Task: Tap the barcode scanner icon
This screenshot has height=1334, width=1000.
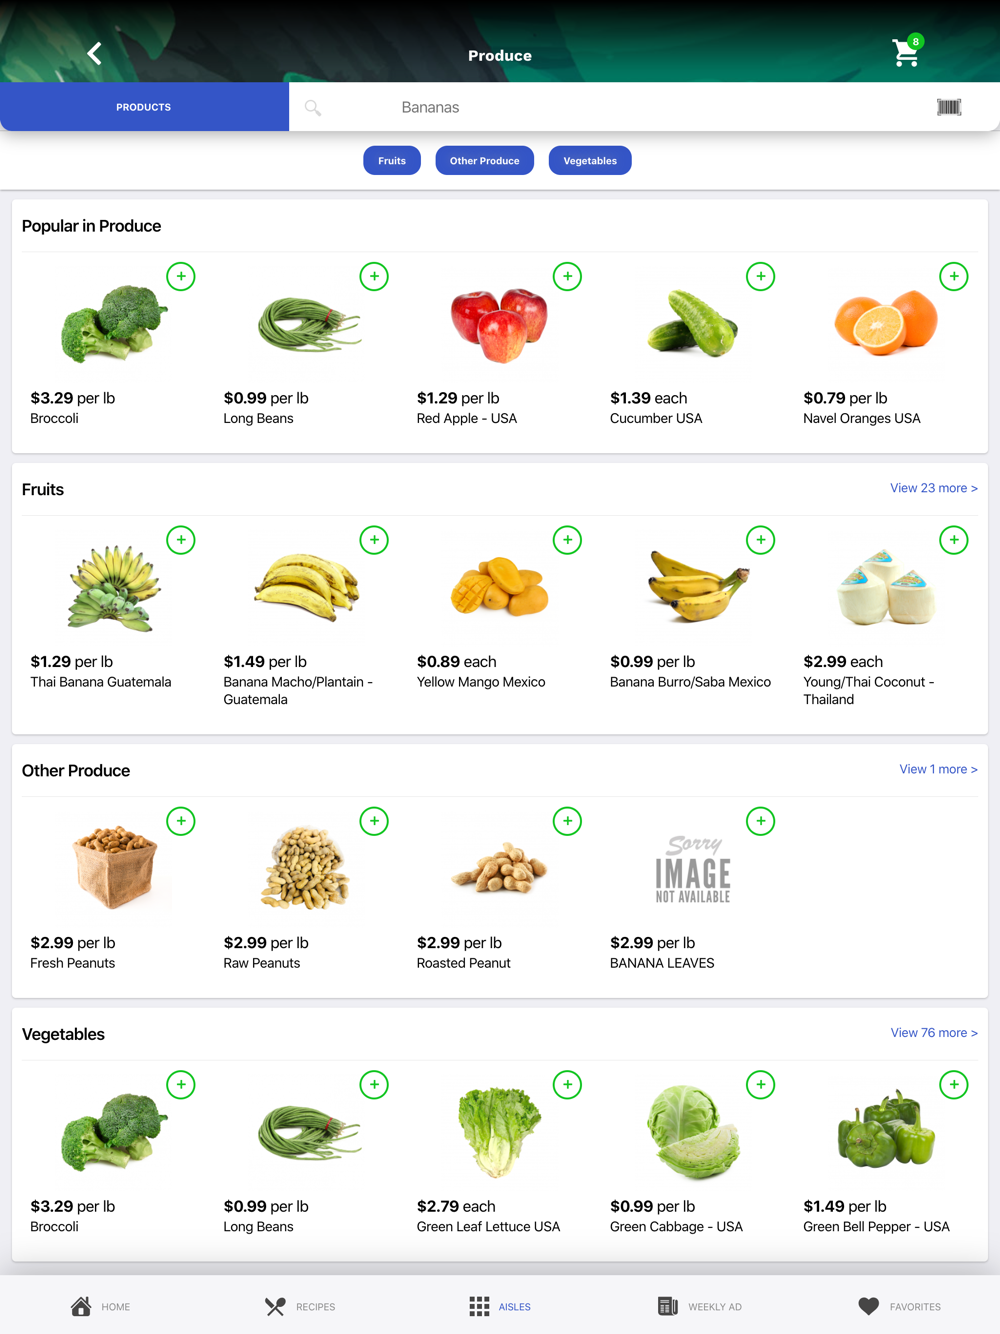Action: click(949, 107)
